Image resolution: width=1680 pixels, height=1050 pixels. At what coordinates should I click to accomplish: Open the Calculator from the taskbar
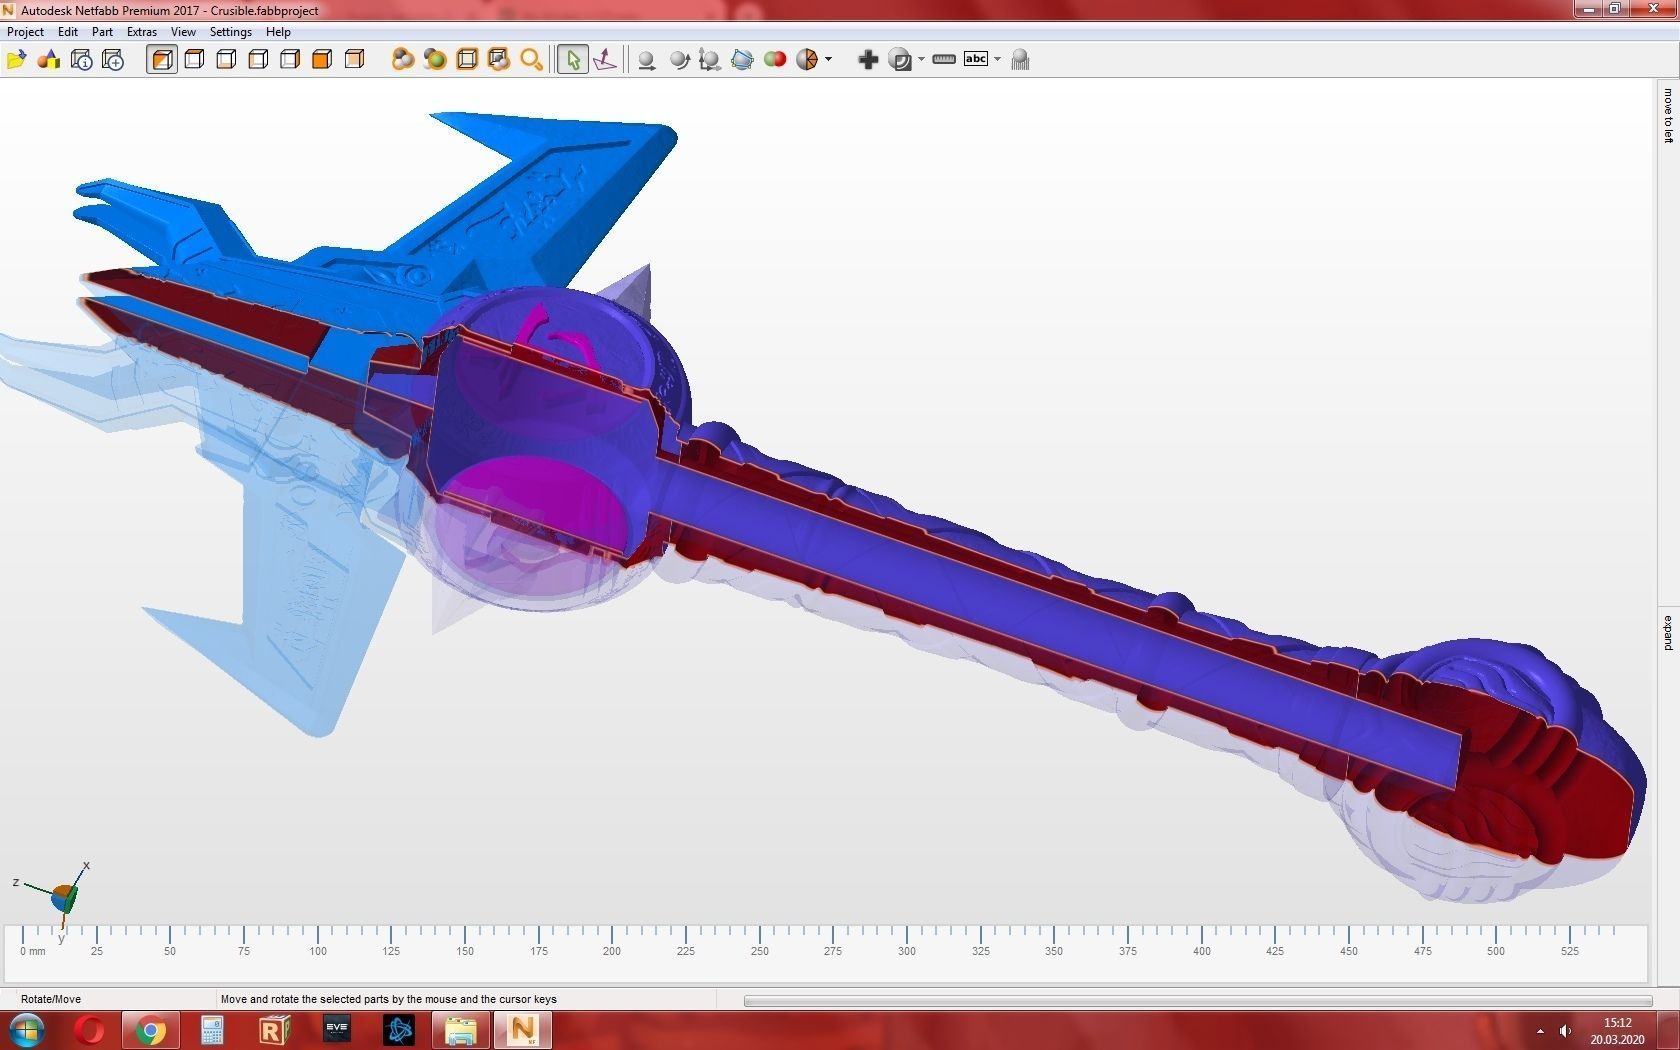(212, 1030)
